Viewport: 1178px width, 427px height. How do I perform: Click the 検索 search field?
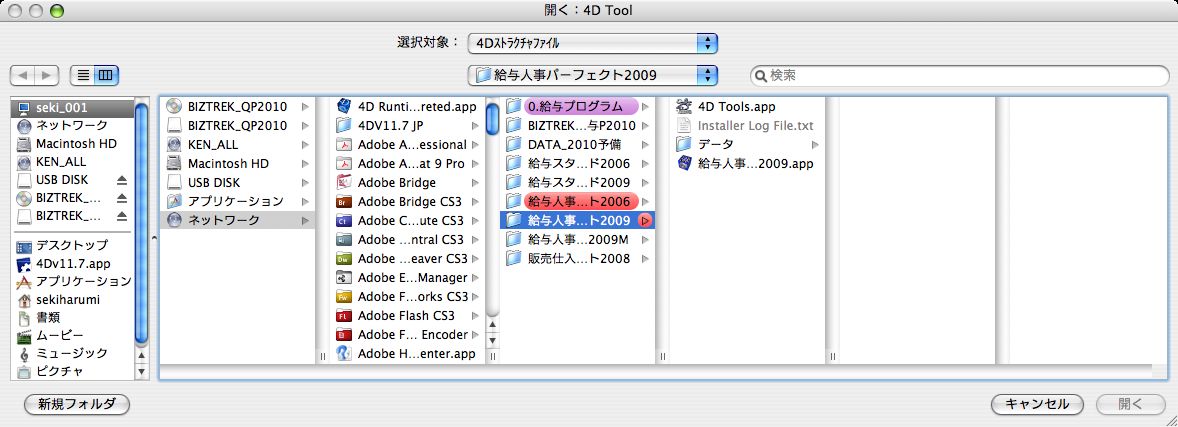point(965,75)
